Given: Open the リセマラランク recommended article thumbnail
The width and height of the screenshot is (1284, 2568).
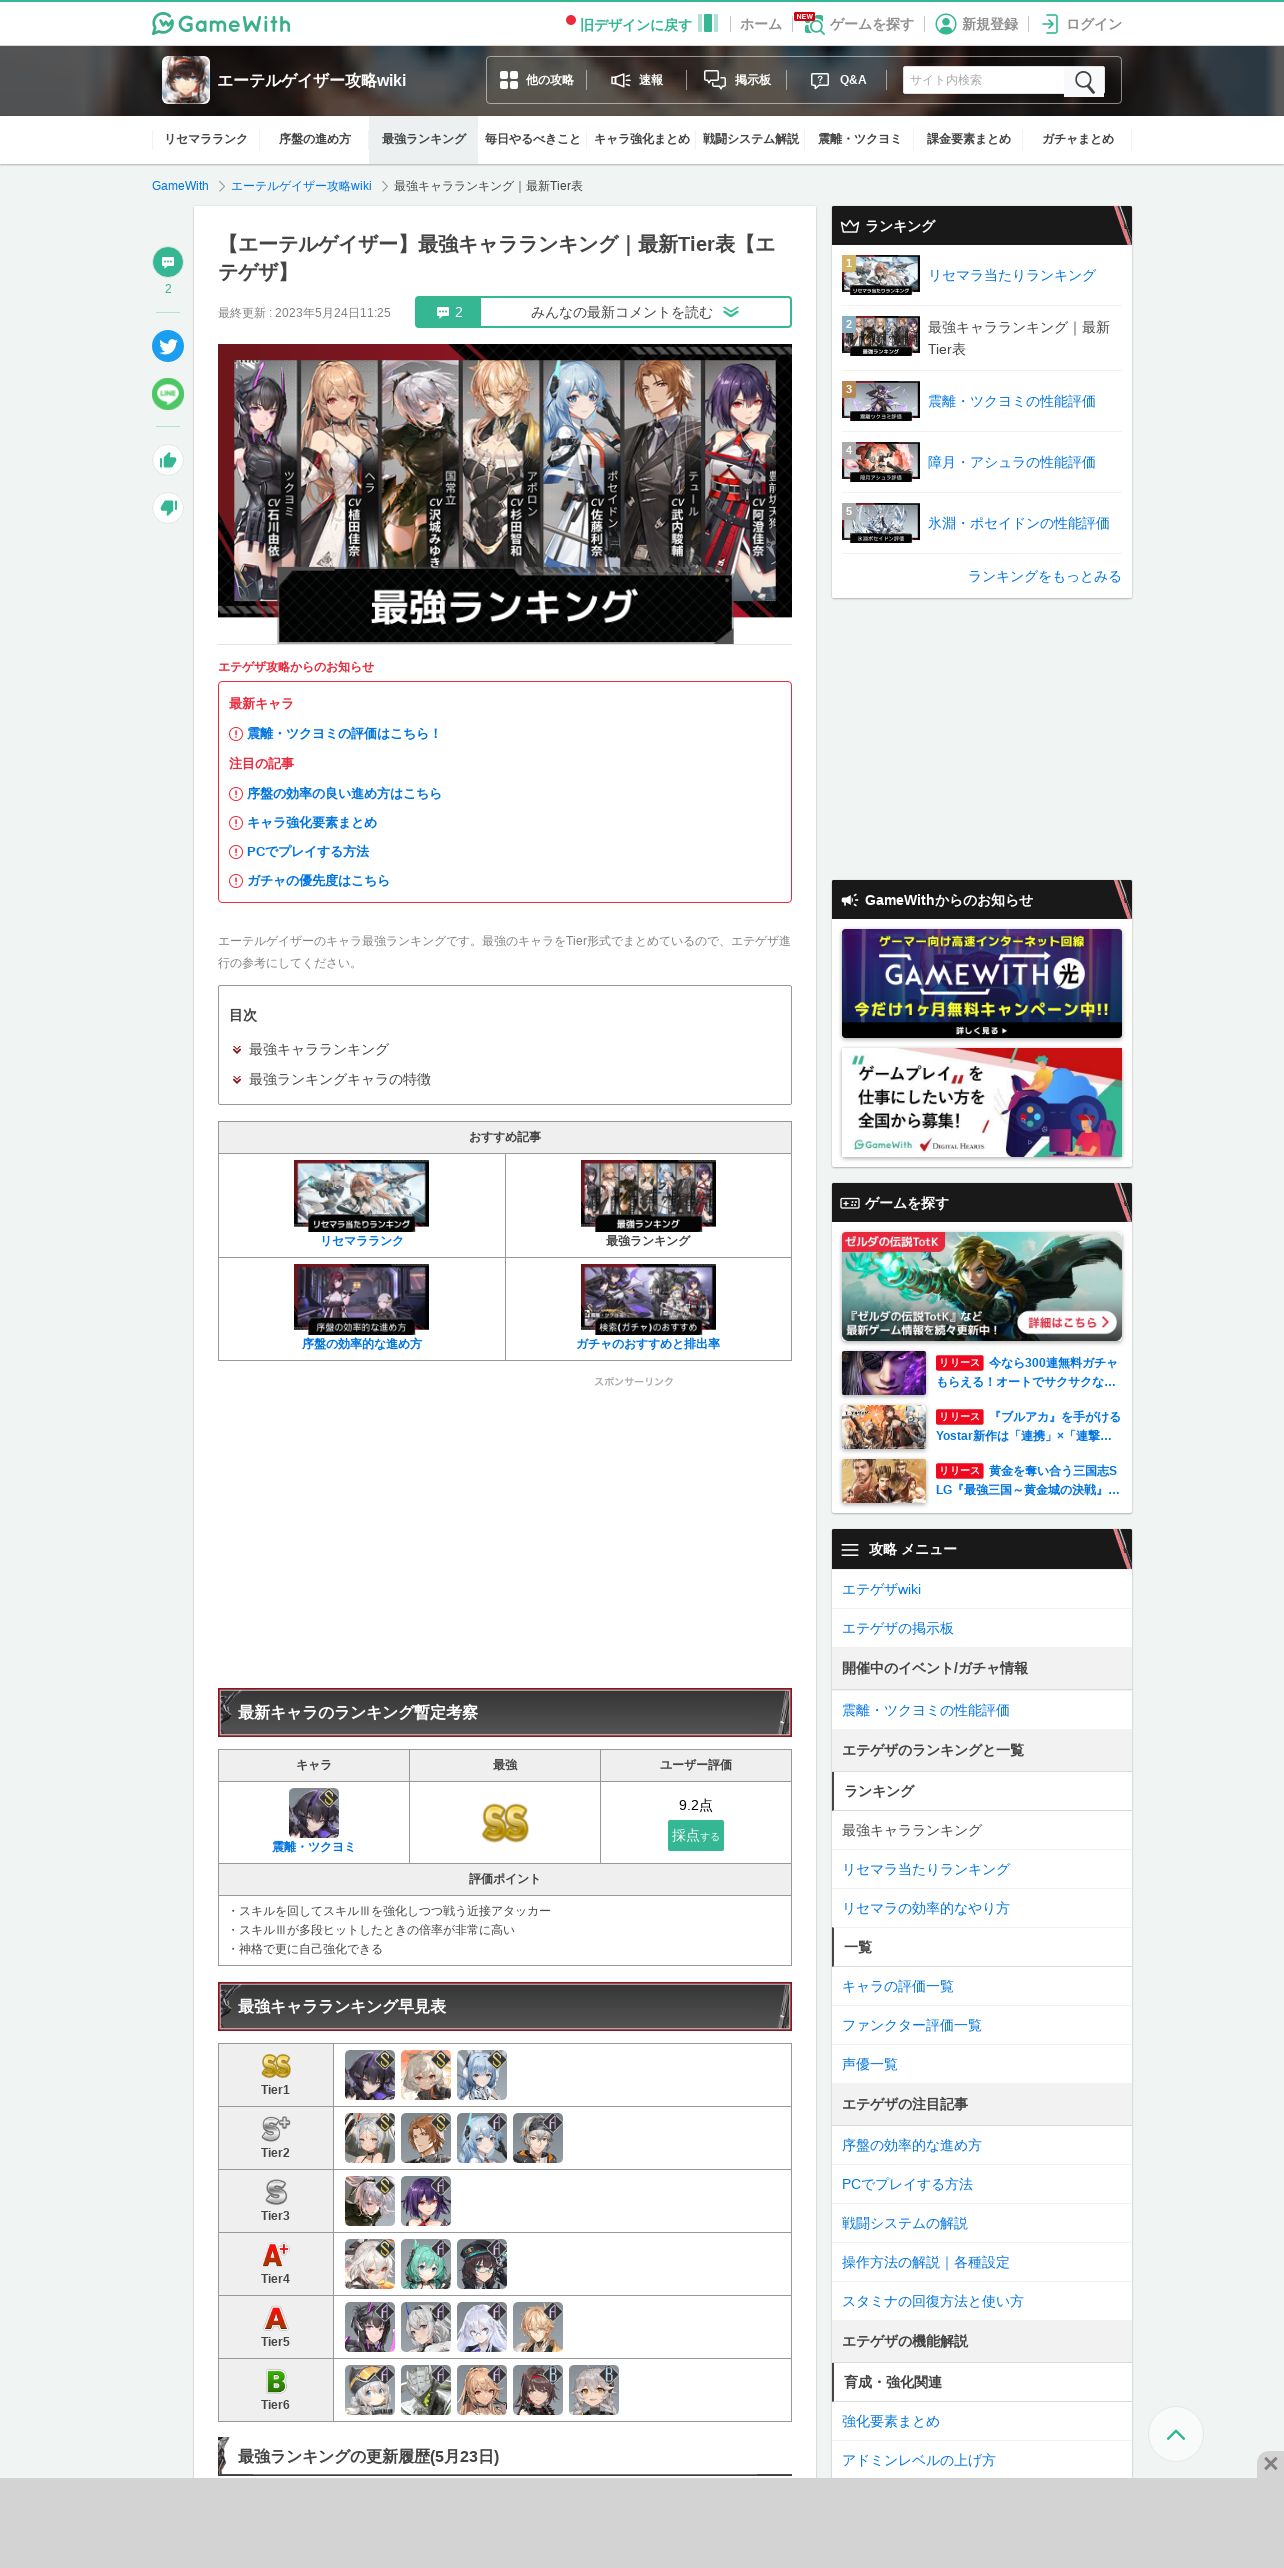Looking at the screenshot, I should coord(361,1194).
